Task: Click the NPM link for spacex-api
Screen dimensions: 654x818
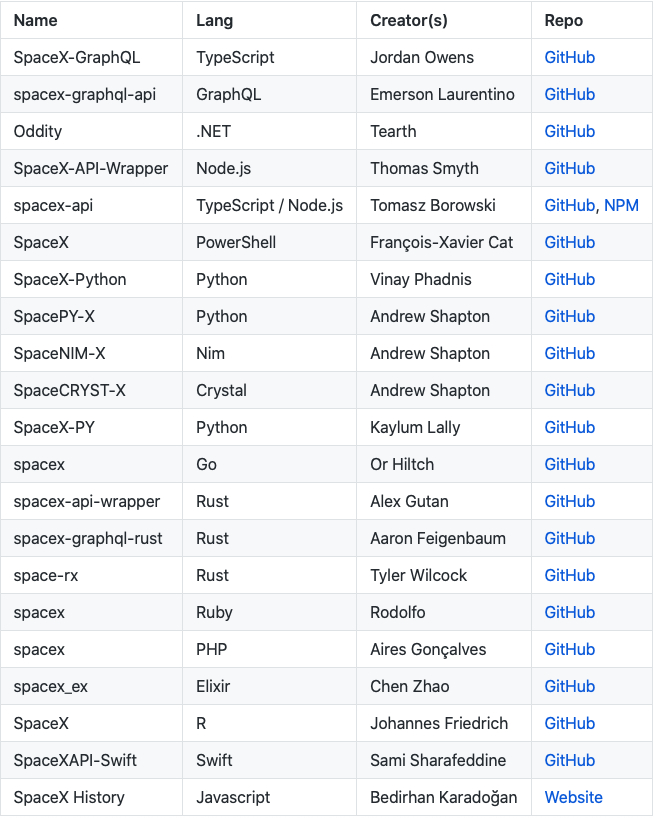Action: pos(621,206)
